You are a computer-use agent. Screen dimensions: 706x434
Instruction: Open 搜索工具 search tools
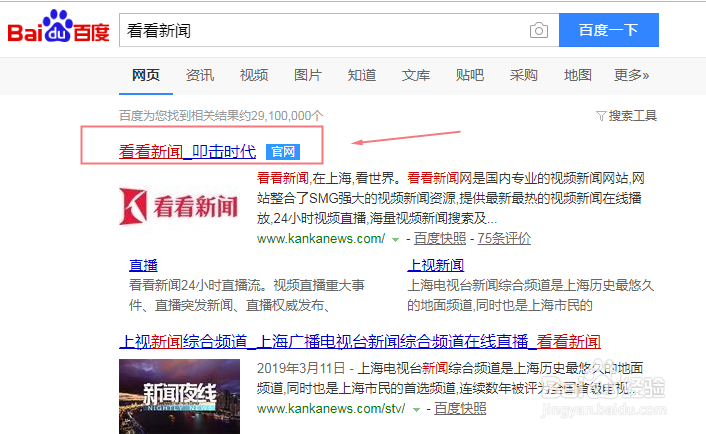tap(633, 116)
